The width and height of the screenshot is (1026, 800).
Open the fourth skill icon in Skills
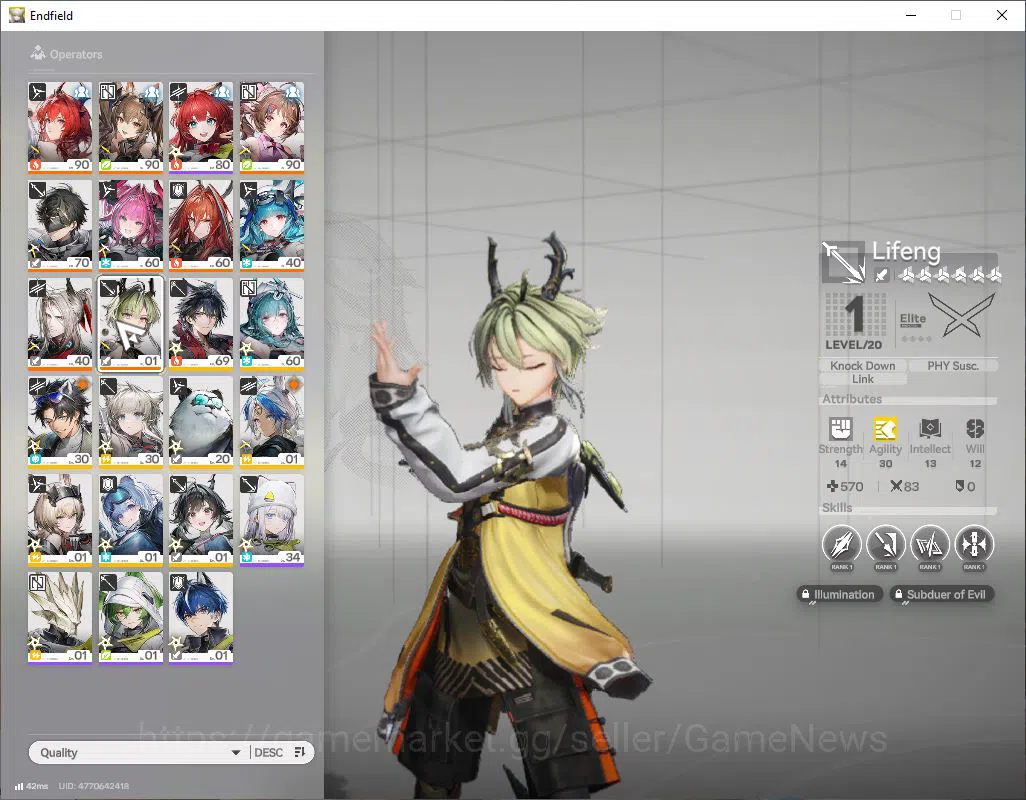(974, 544)
